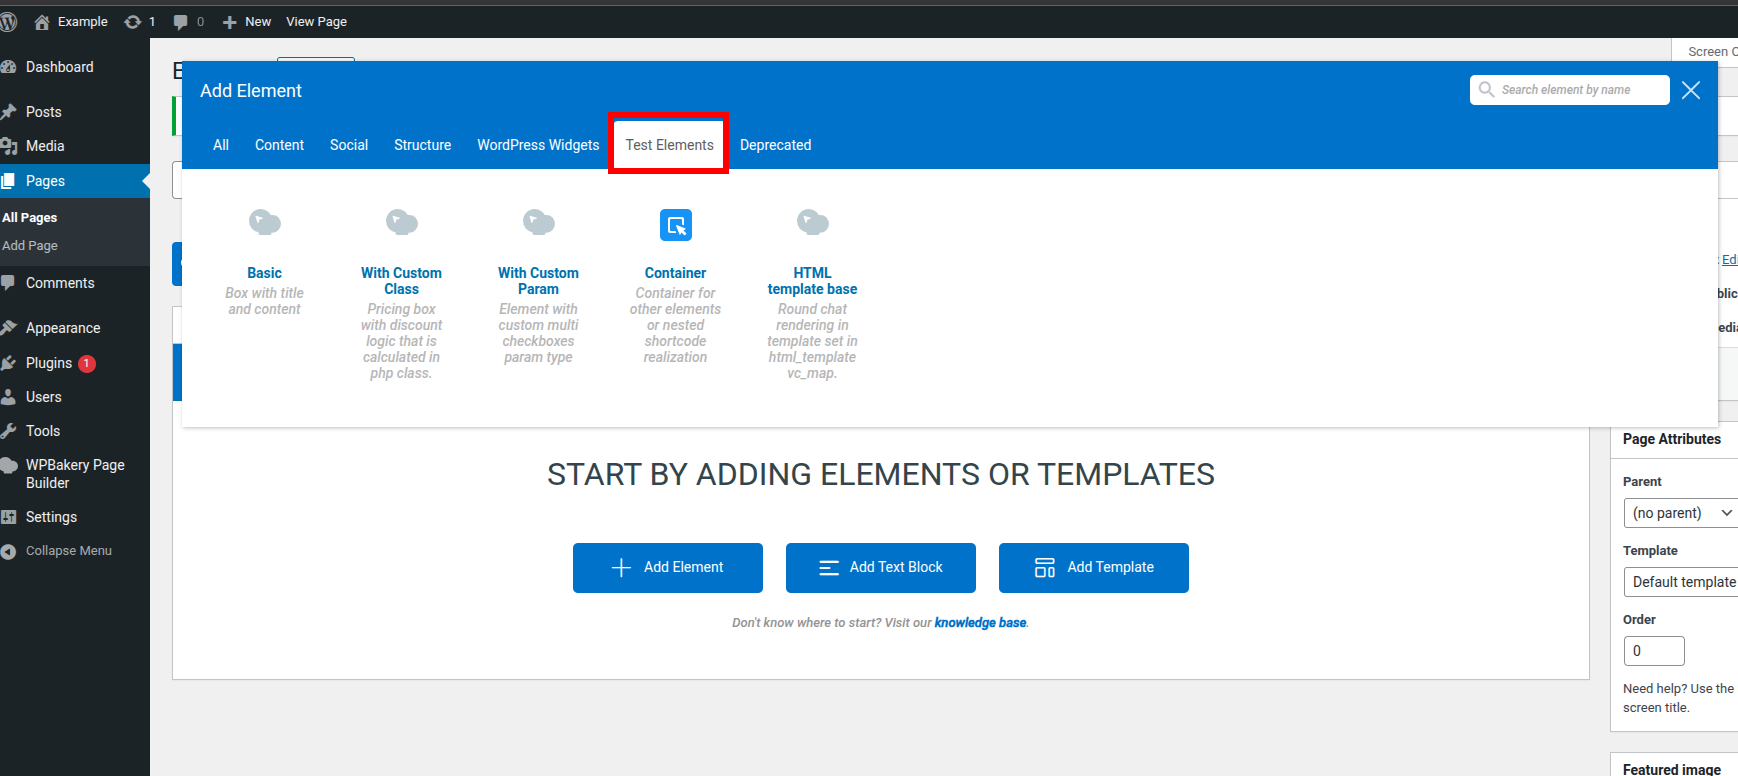Click the Add Text Block button

tap(881, 568)
